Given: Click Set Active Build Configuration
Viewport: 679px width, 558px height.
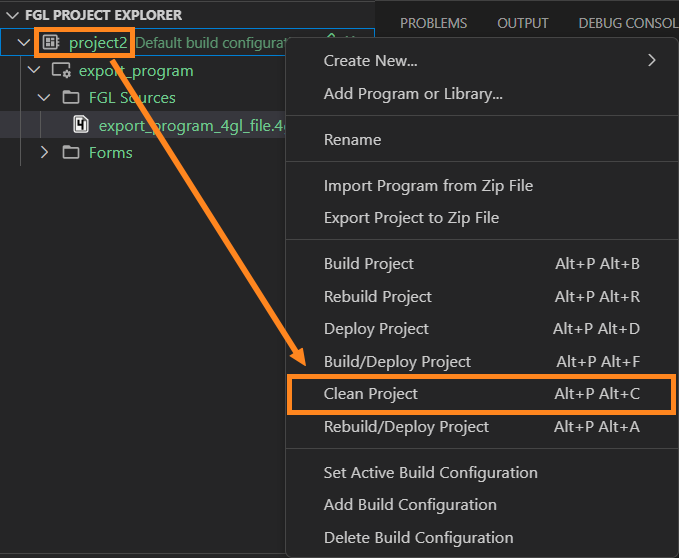Looking at the screenshot, I should point(430,473).
